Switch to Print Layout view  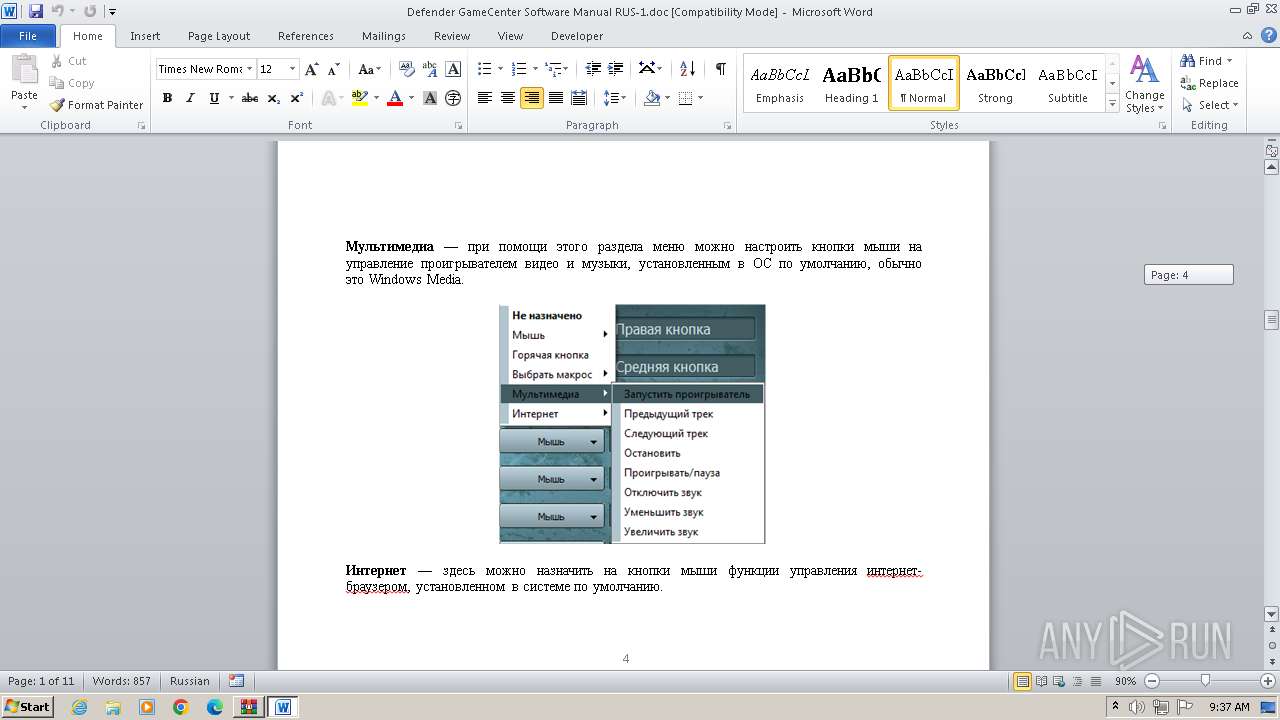coord(1023,681)
